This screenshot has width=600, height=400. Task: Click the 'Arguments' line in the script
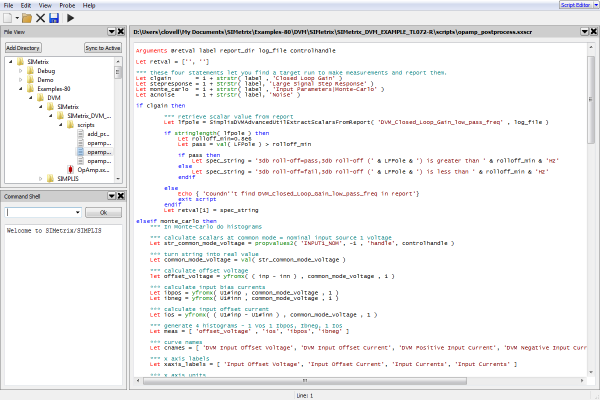pyautogui.click(x=235, y=51)
